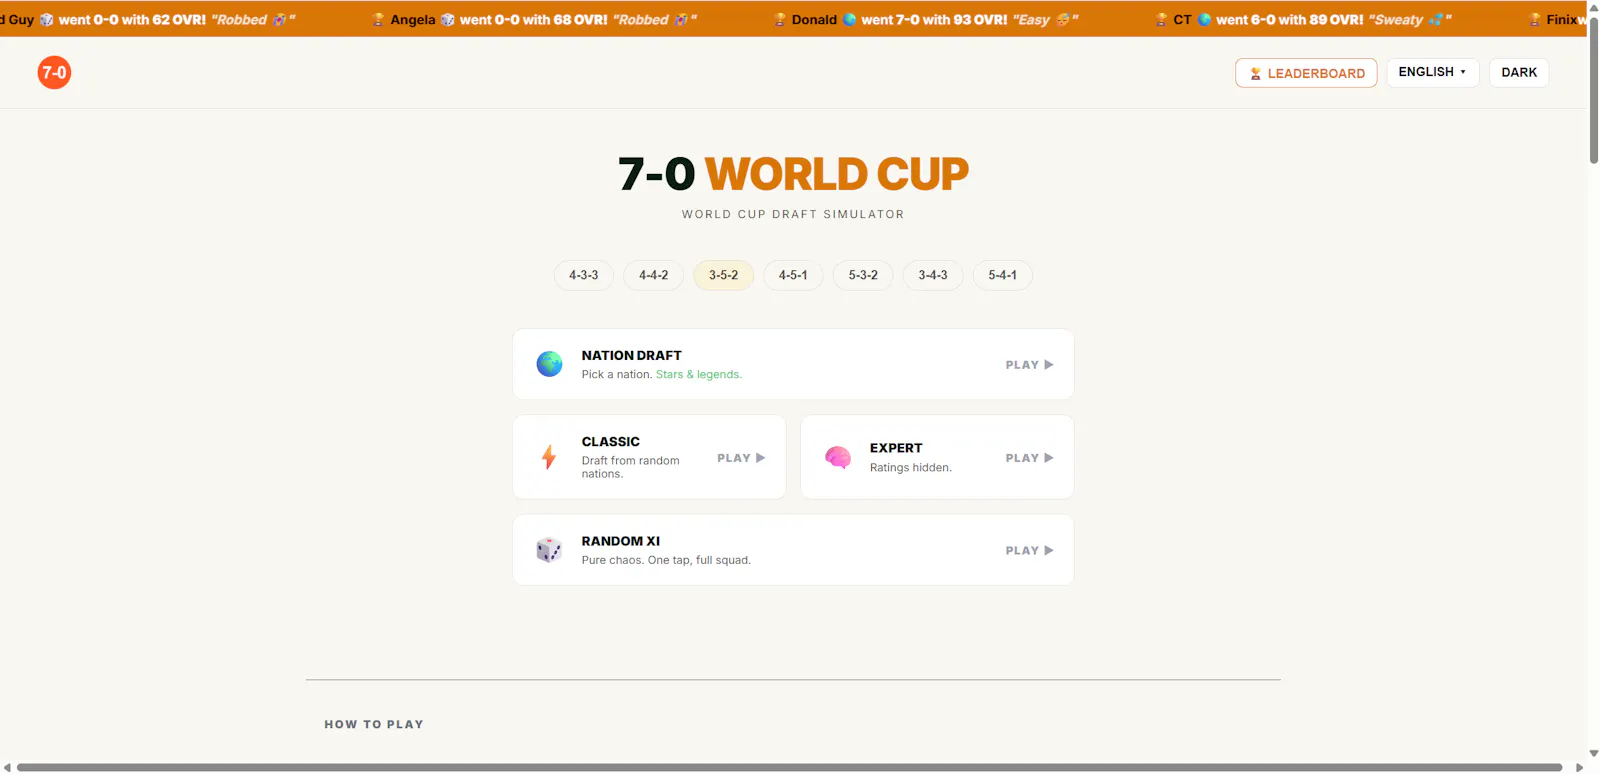The height and width of the screenshot is (774, 1600).
Task: Click the dice icon after Angela's name
Action: (x=448, y=19)
